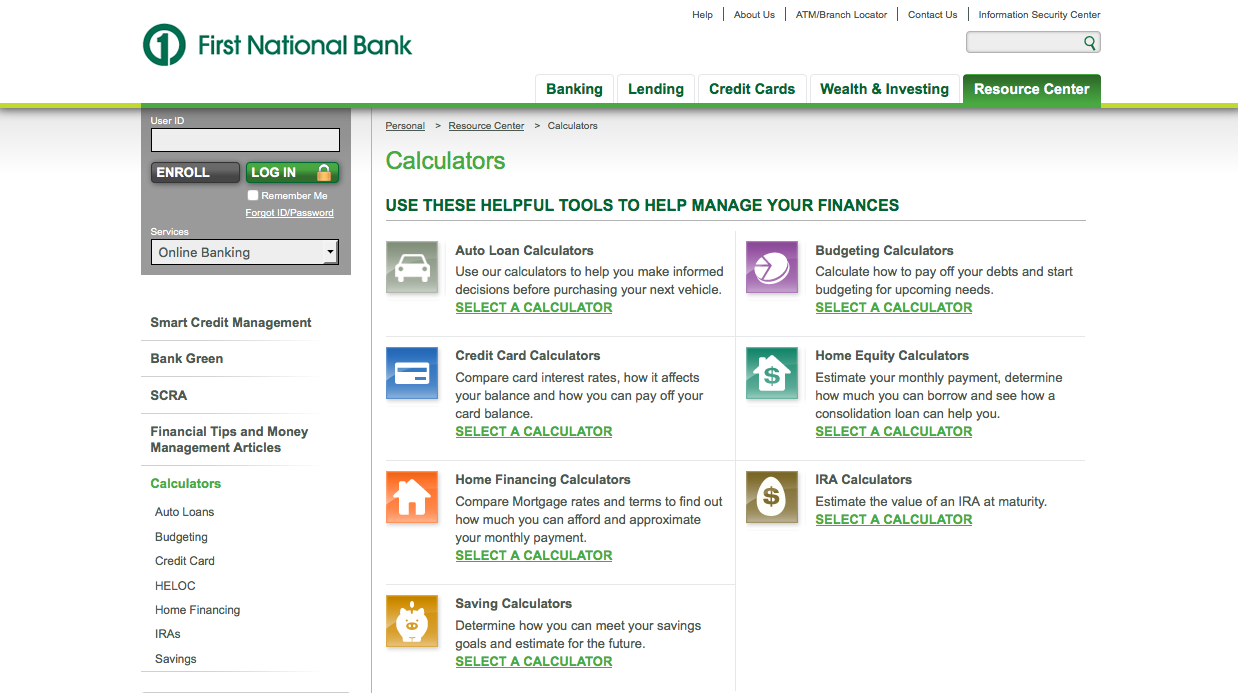1238x693 pixels.
Task: Select a calculator under Saving Calculators
Action: (534, 662)
